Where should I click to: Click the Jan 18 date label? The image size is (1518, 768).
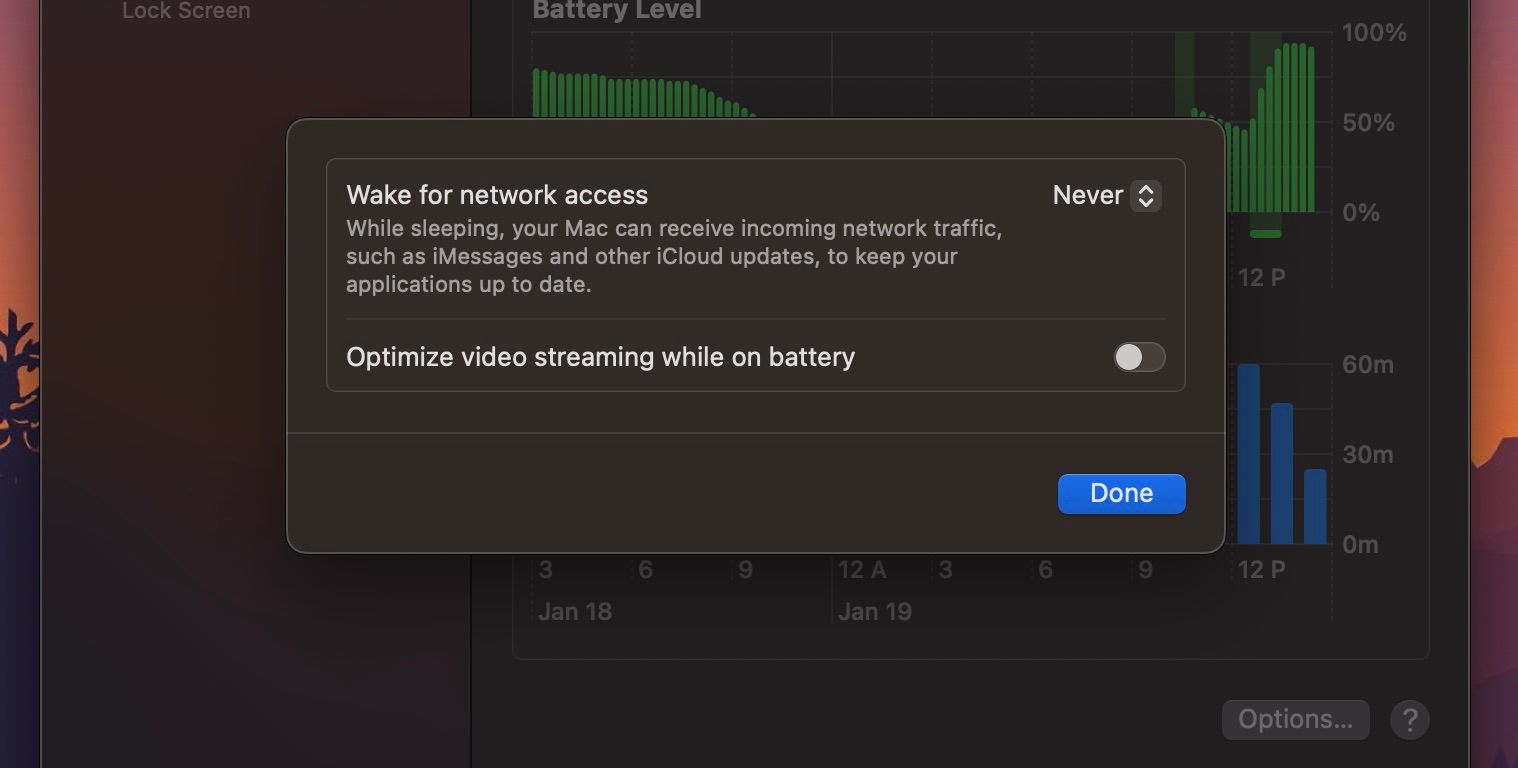point(575,611)
